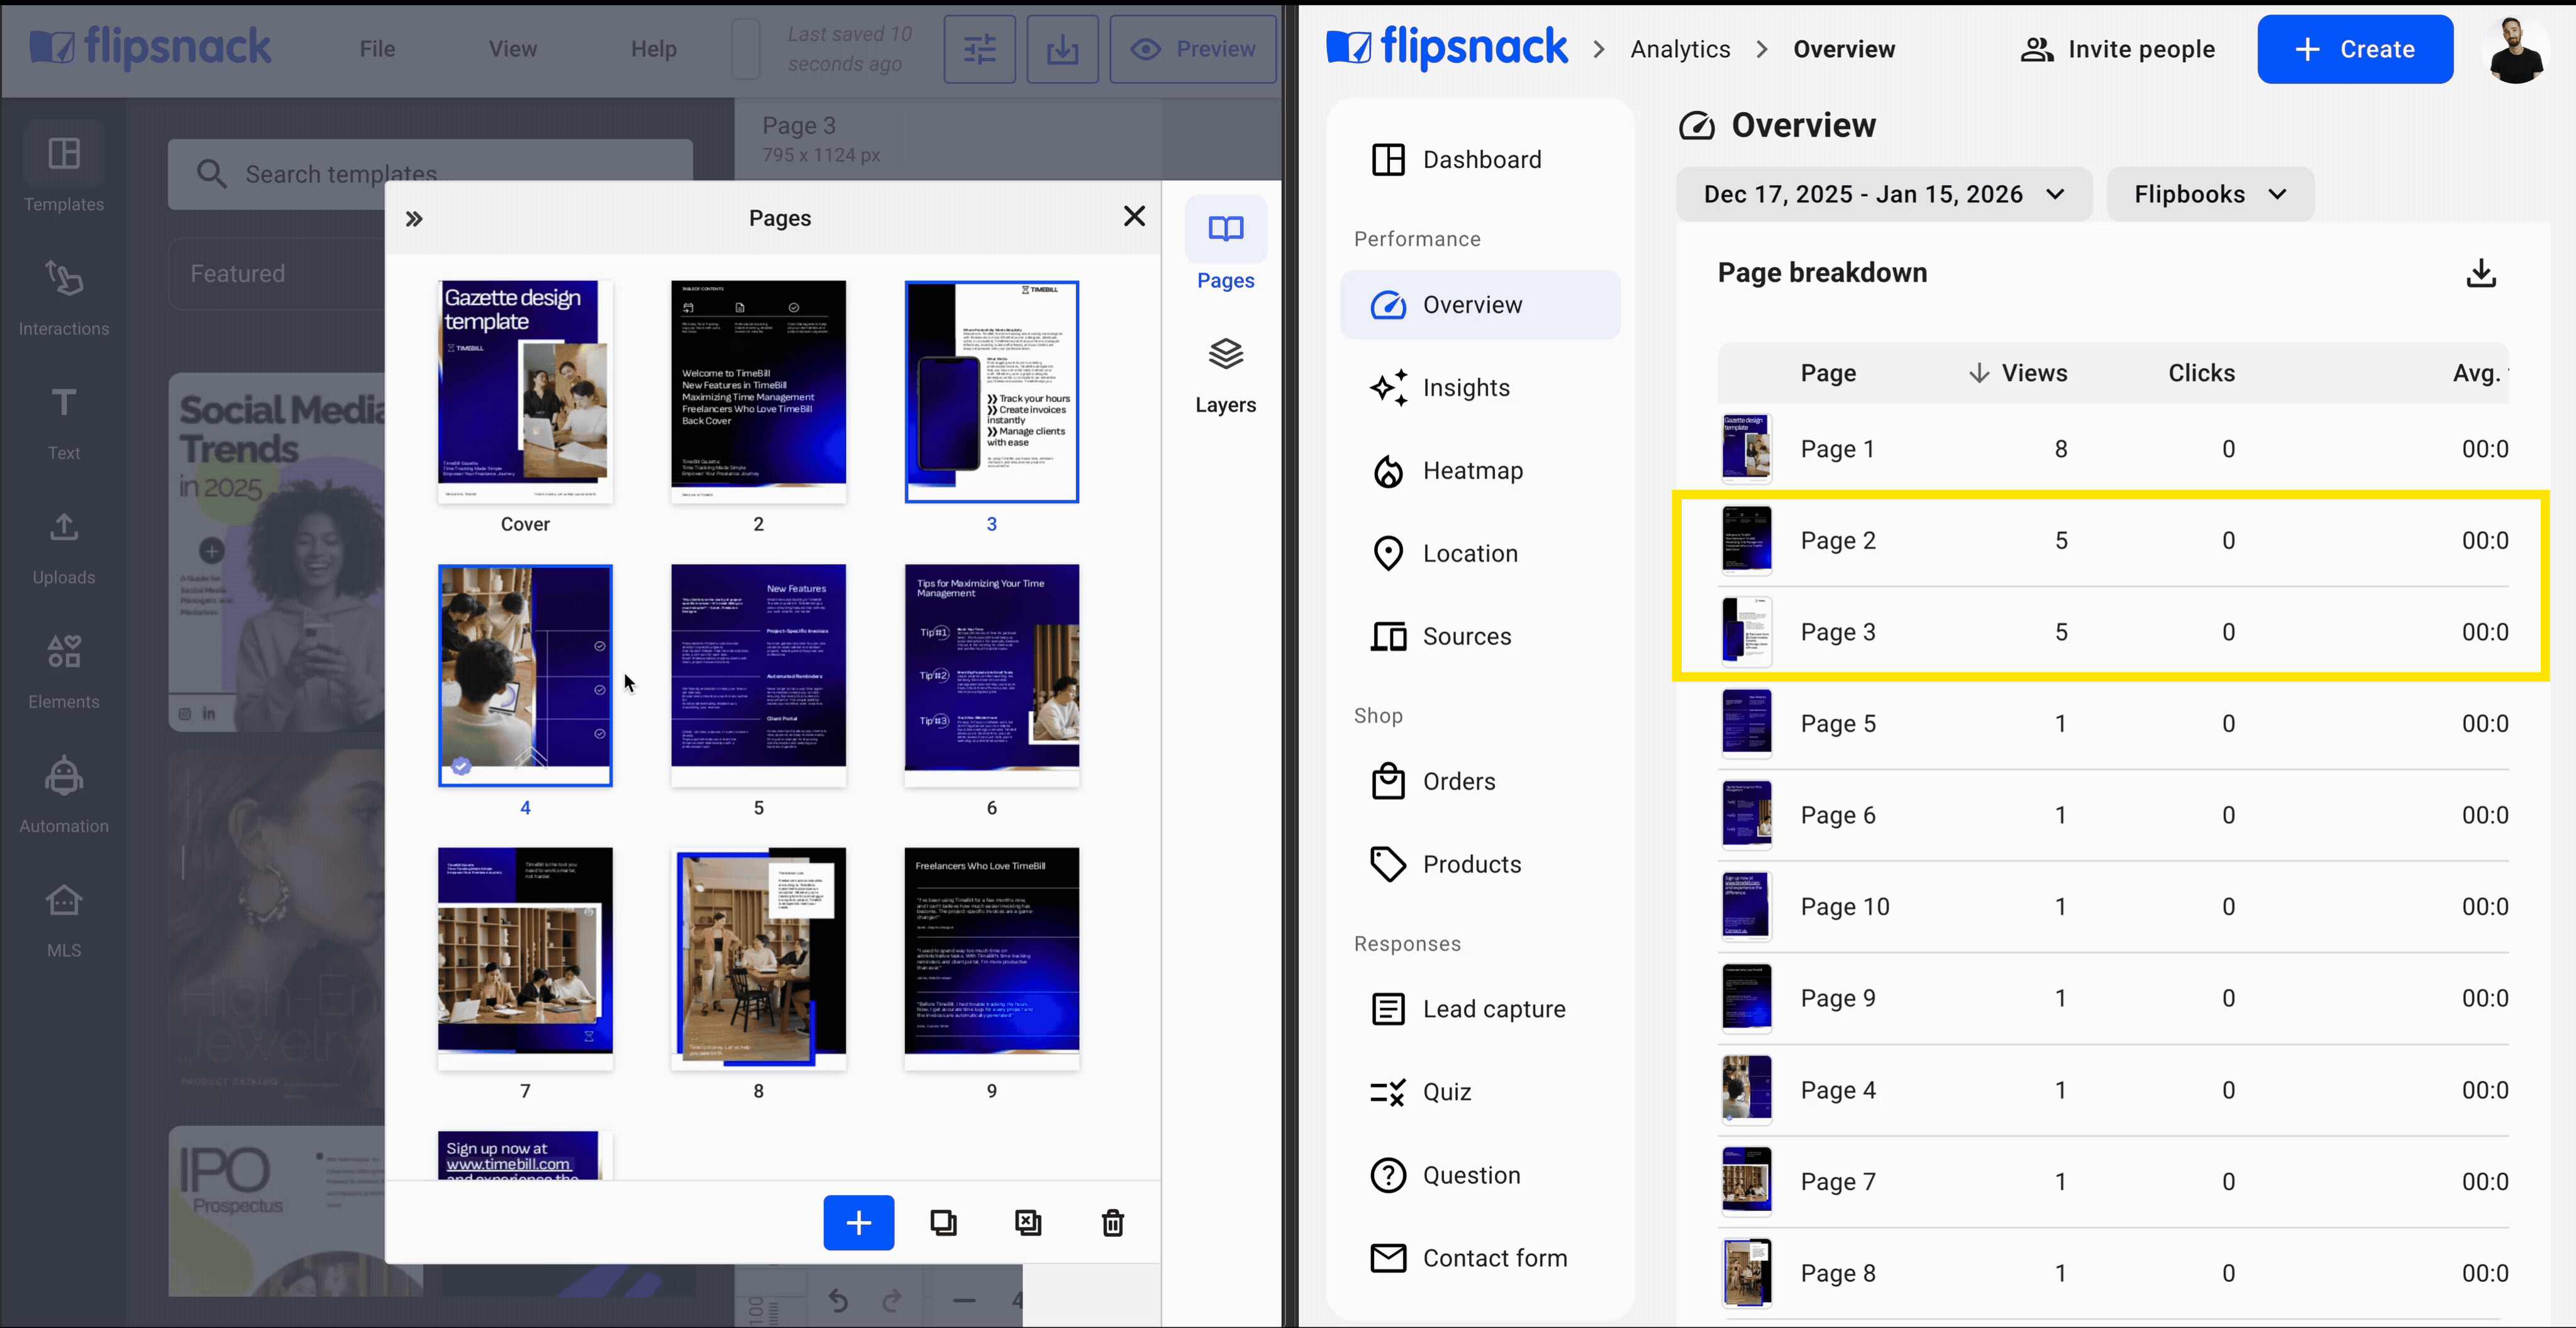Screen dimensions: 2576x1328
Task: Expand the Flipbooks filter dropdown
Action: (x=2209, y=194)
